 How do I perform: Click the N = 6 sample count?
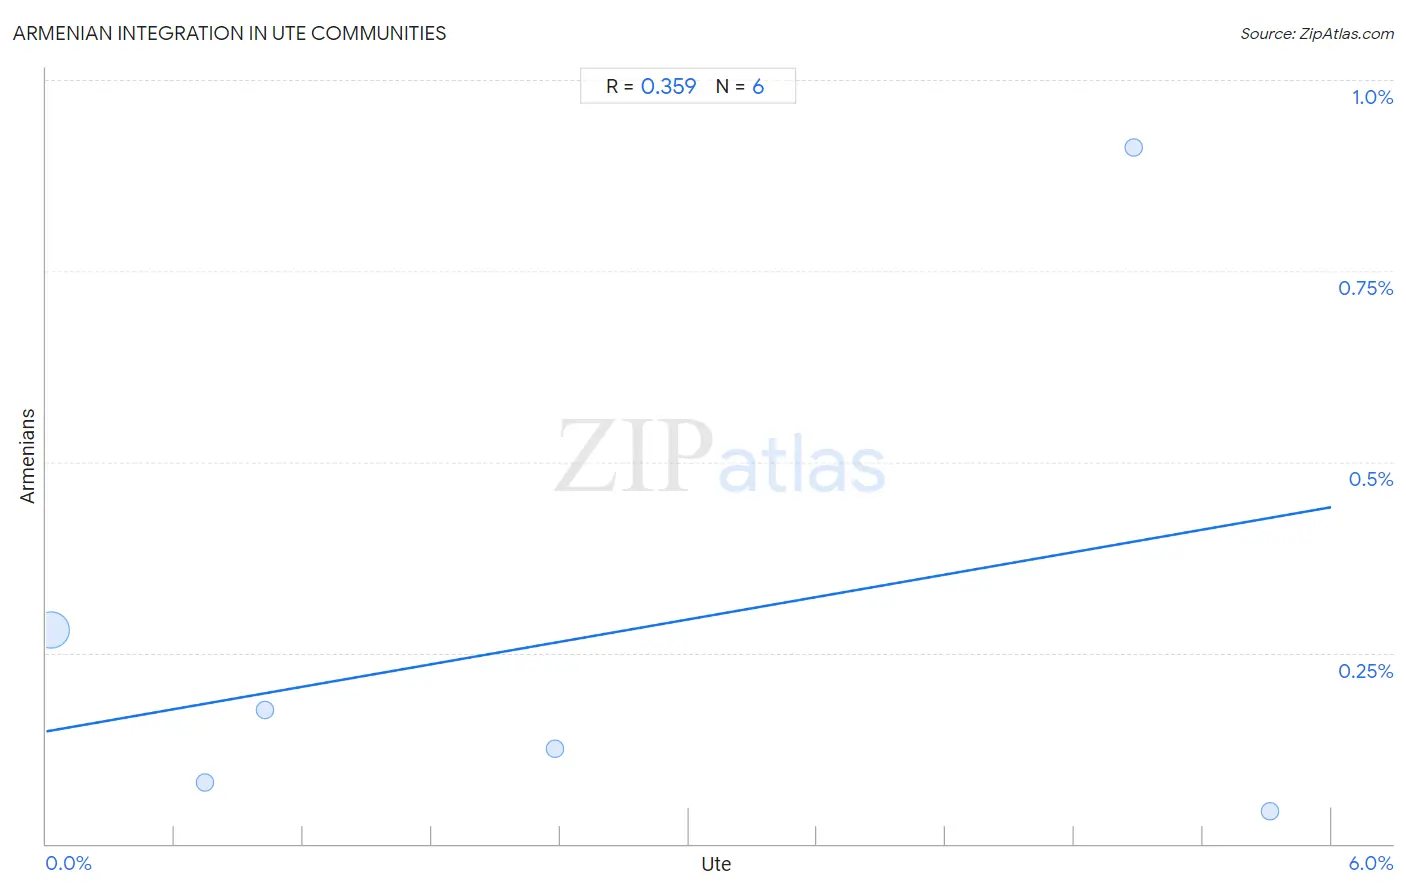[740, 86]
